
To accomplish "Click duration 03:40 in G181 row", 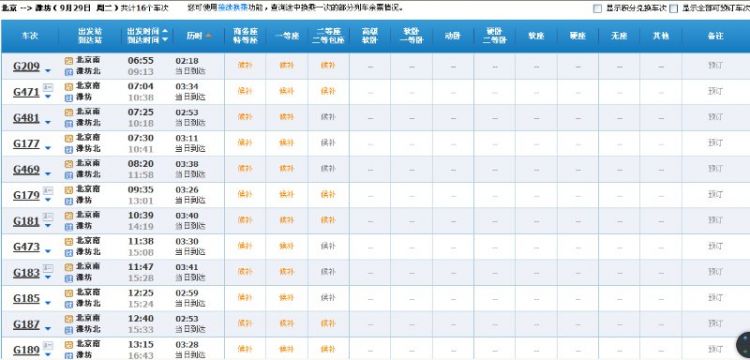I will (187, 216).
